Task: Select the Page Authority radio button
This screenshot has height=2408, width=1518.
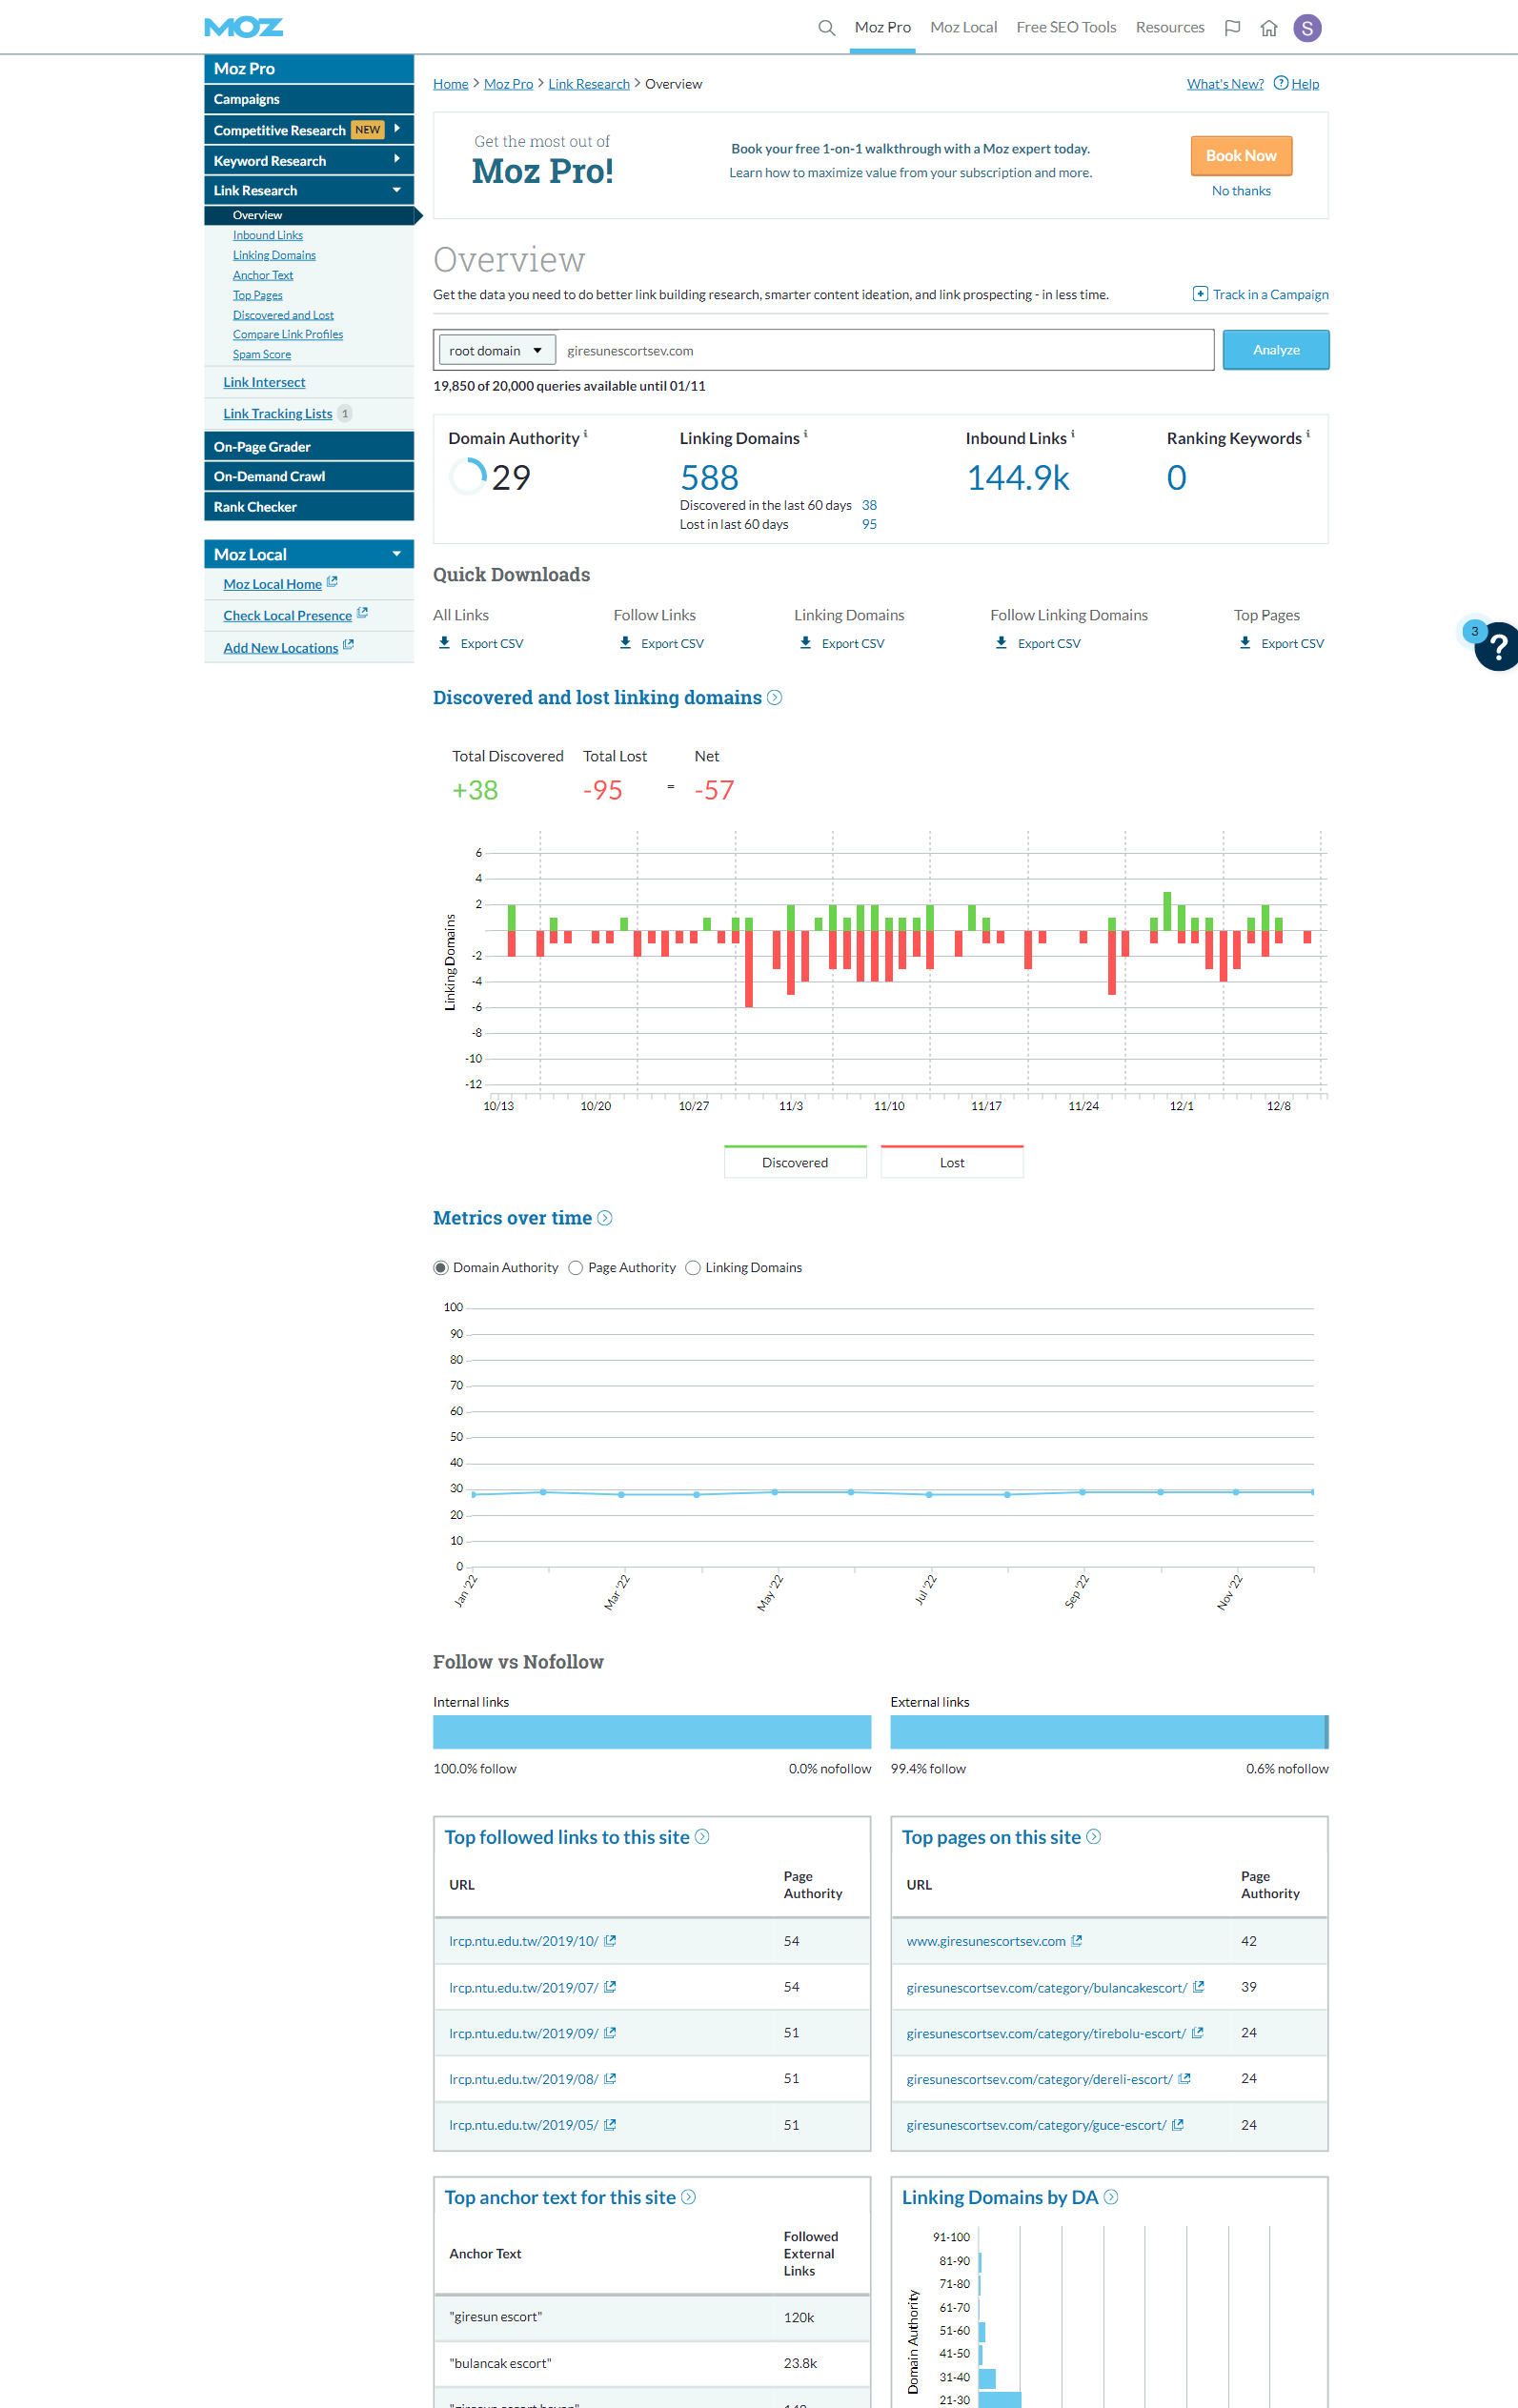Action: 576,1267
